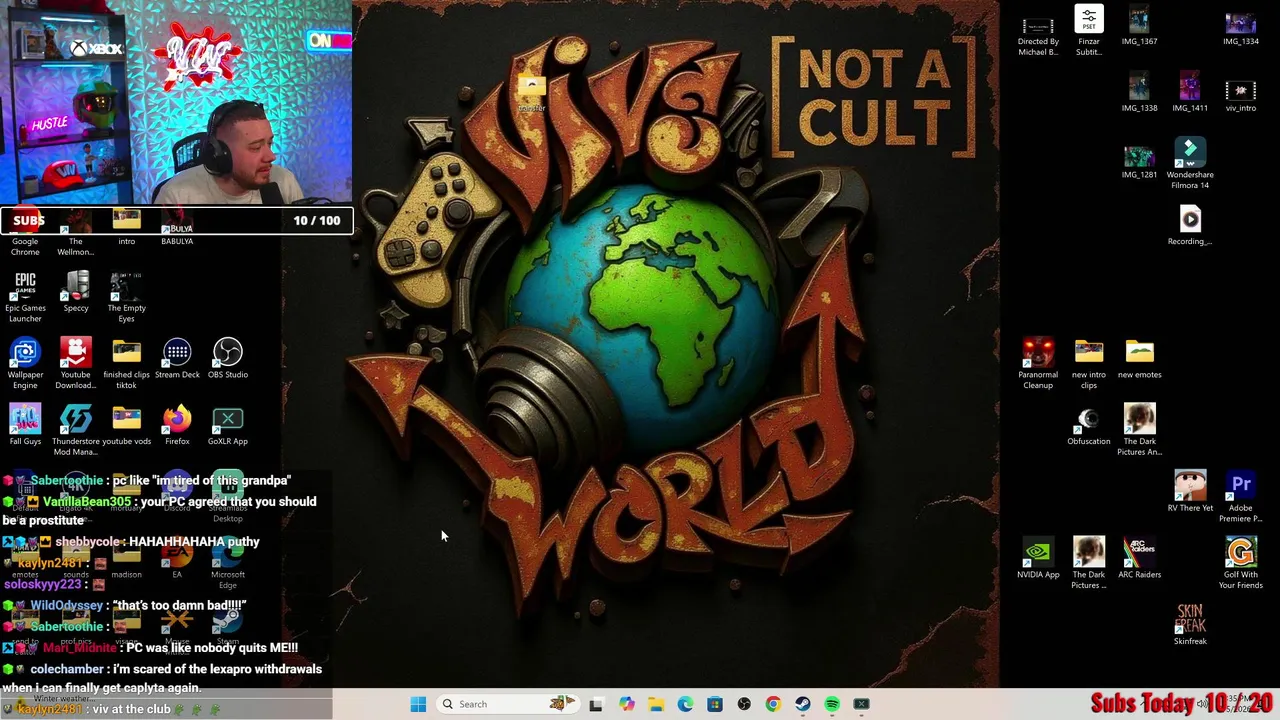The height and width of the screenshot is (720, 1280).
Task: Open The Empty Eyes game shortcut
Action: coord(127,296)
